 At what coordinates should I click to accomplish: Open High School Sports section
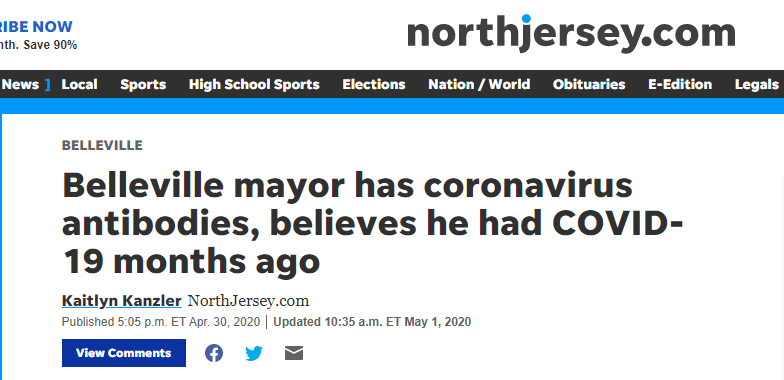pyautogui.click(x=254, y=84)
